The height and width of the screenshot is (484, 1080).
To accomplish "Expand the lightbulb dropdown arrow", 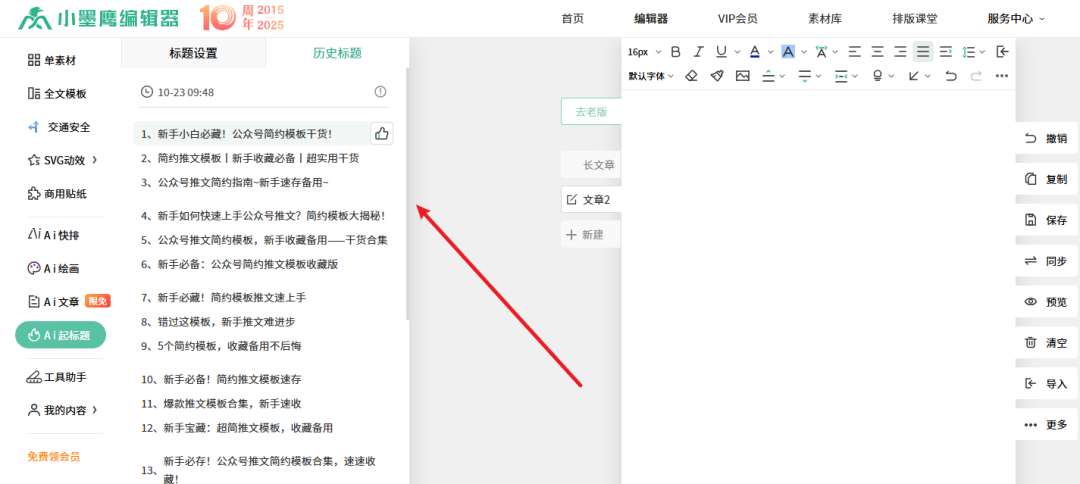I will (891, 76).
